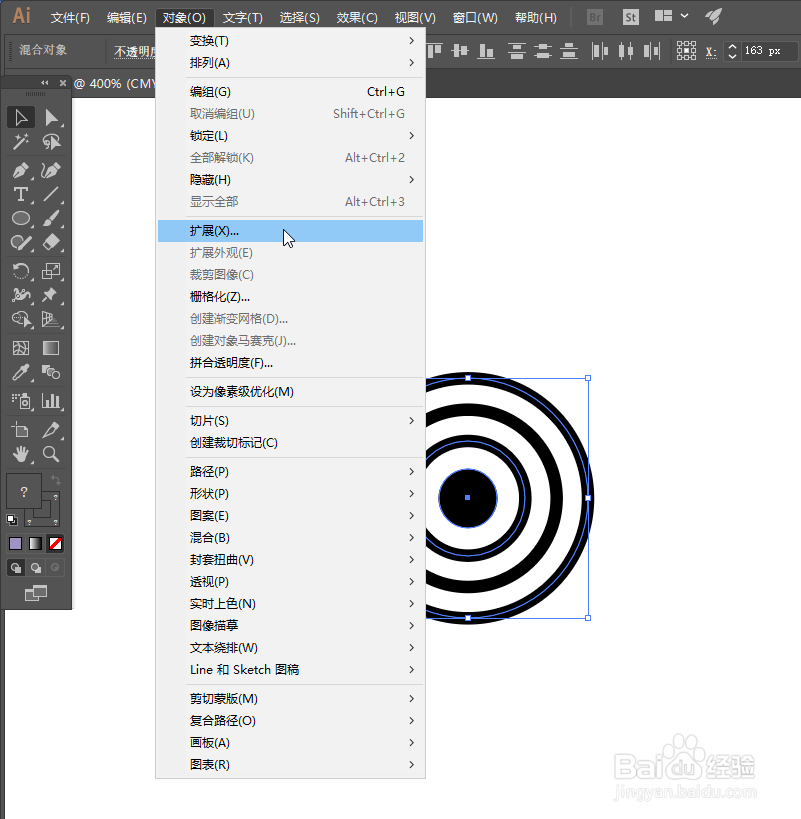Select the Hand tool
801x819 pixels.
(21, 454)
